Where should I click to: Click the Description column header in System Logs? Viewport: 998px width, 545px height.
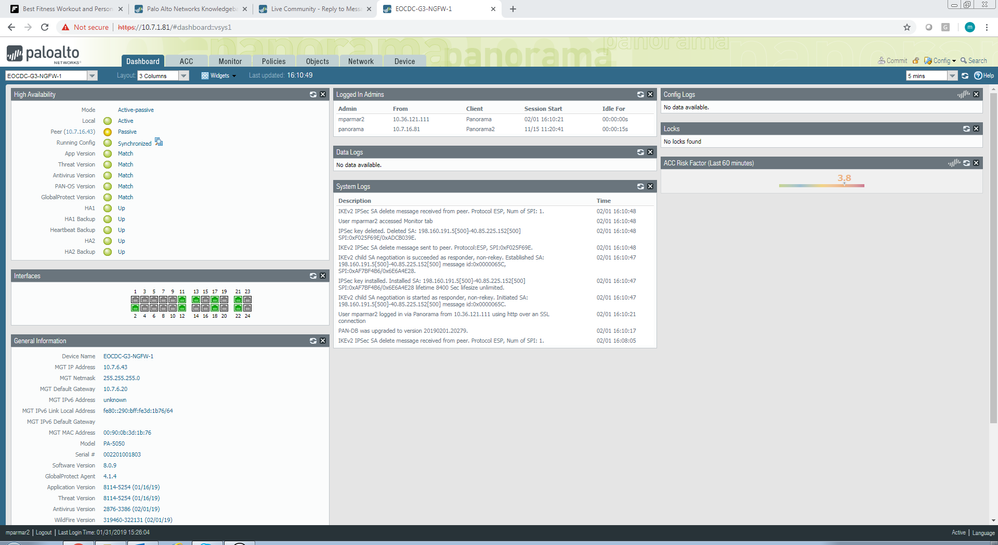355,201
